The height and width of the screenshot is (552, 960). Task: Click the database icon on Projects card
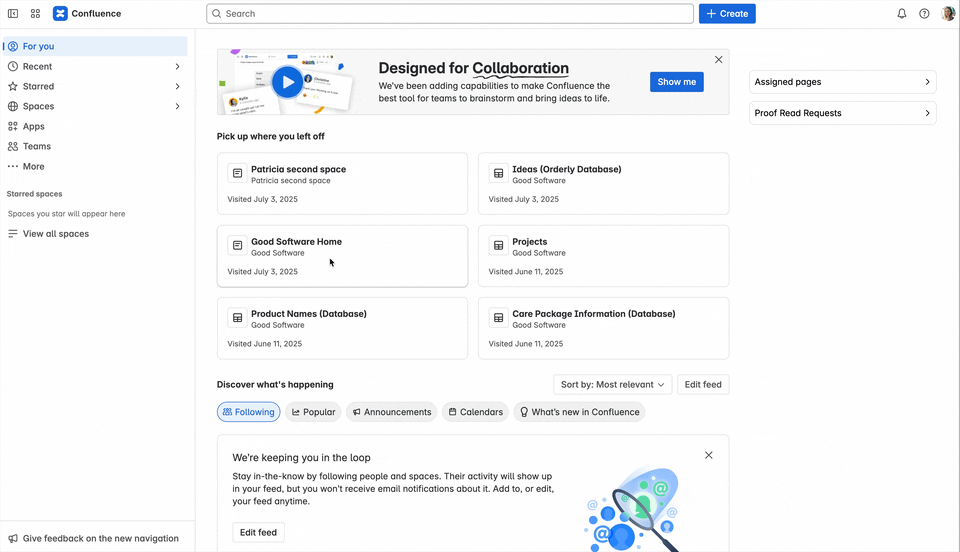(x=499, y=245)
